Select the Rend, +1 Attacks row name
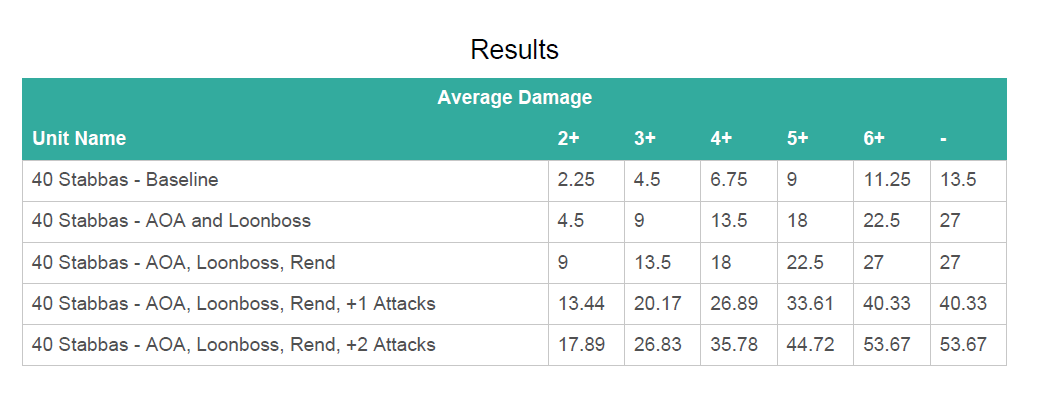The width and height of the screenshot is (1039, 411). pyautogui.click(x=233, y=303)
